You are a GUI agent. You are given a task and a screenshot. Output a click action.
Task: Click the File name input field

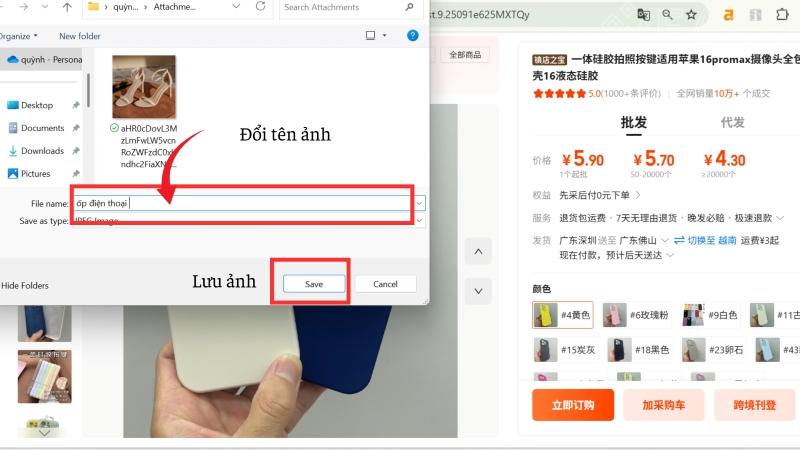pos(243,203)
